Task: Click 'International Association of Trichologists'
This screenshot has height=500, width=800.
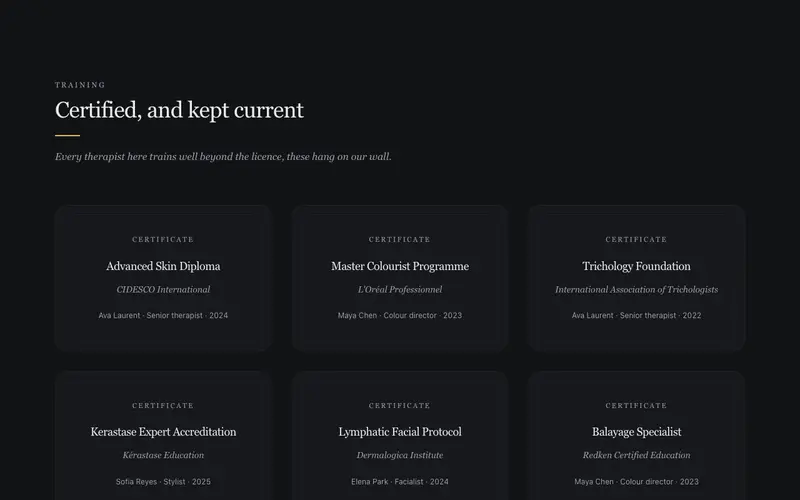Action: pyautogui.click(x=636, y=289)
